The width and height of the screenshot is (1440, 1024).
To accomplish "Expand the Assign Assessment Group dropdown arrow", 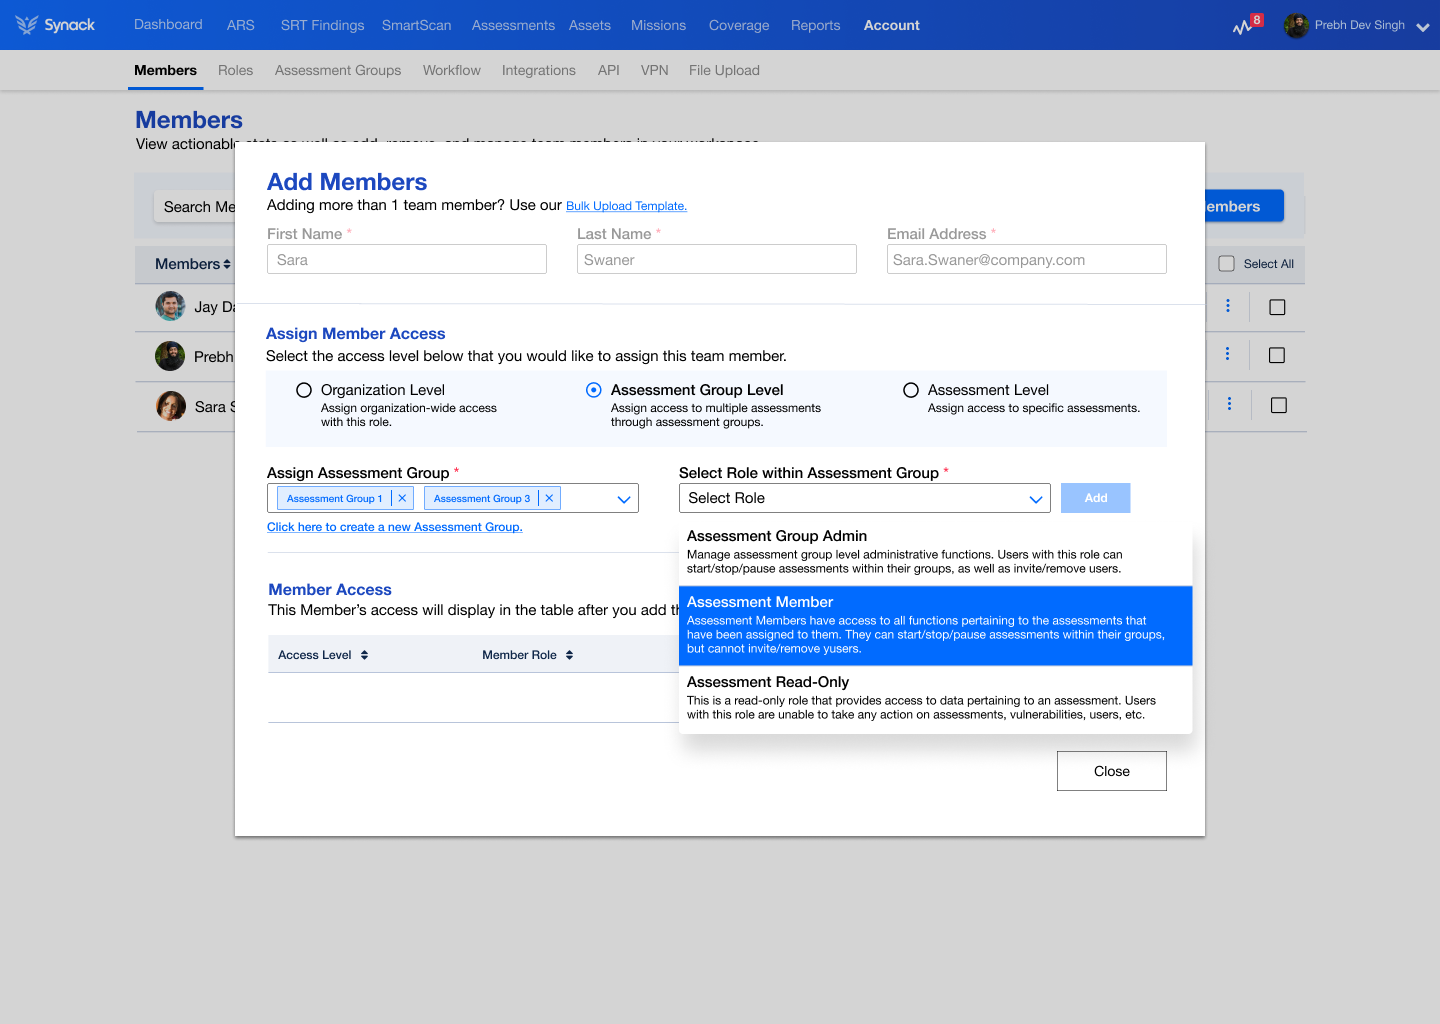I will tap(624, 499).
